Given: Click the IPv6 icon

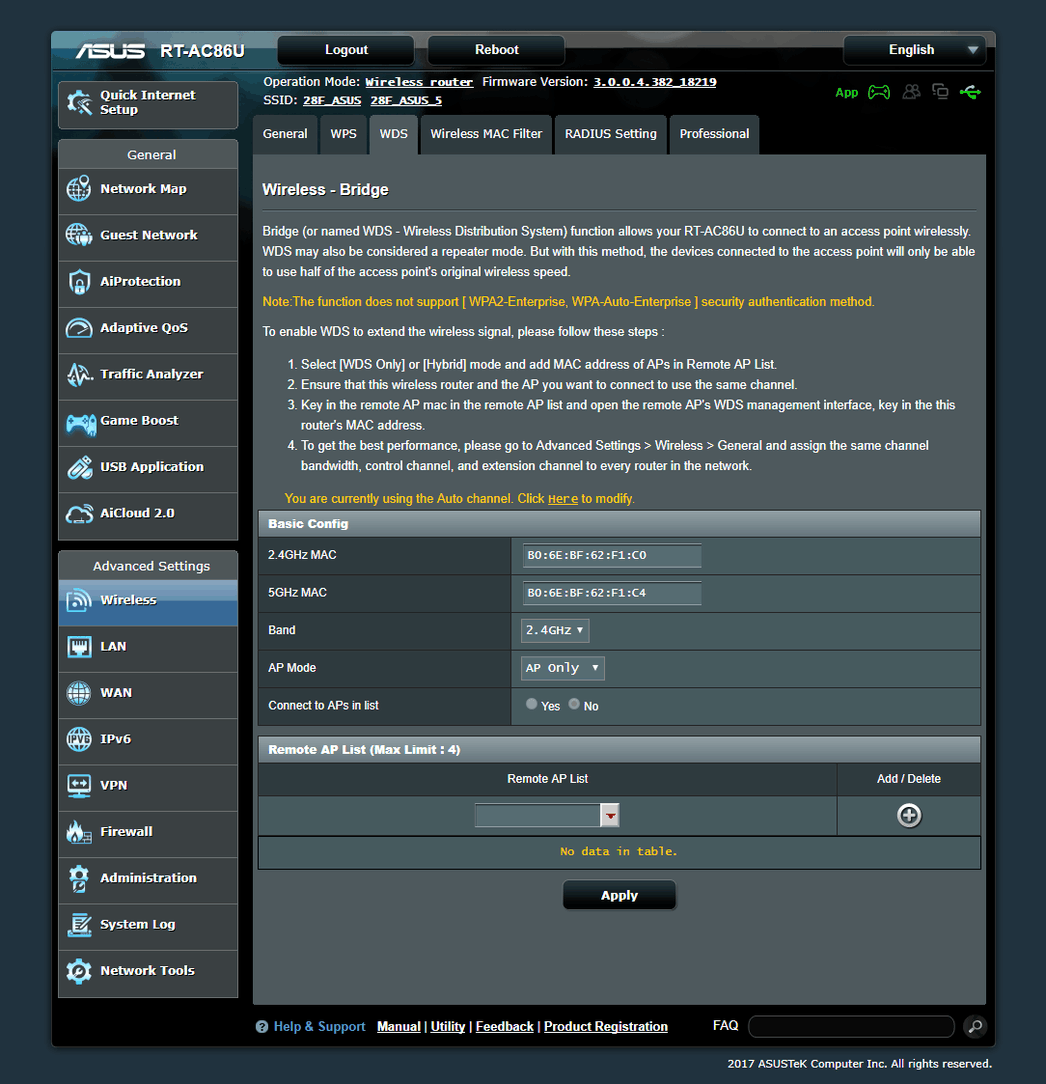Looking at the screenshot, I should click(79, 739).
